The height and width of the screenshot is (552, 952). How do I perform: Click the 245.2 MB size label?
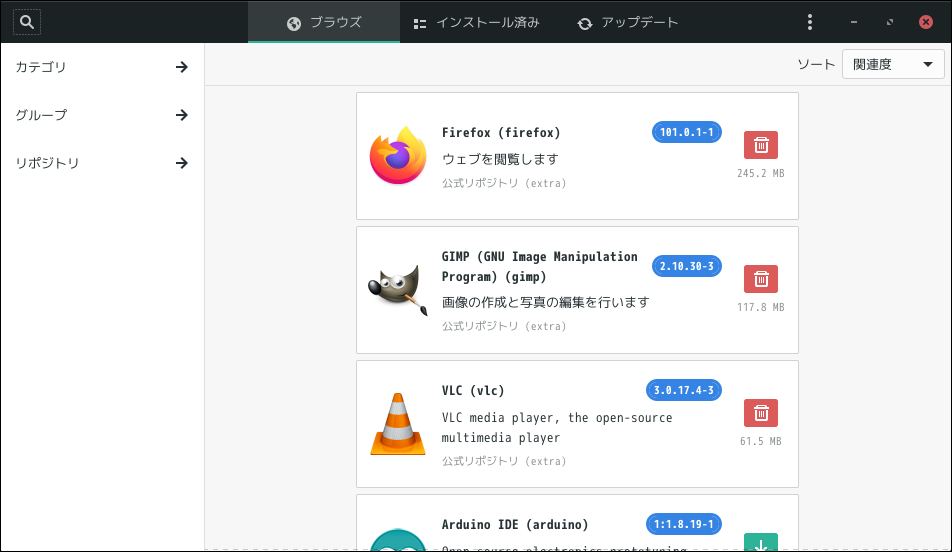coord(761,174)
